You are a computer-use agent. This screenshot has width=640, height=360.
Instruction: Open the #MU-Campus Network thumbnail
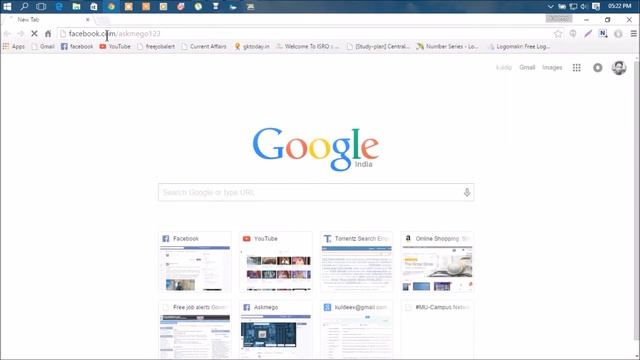click(x=437, y=331)
